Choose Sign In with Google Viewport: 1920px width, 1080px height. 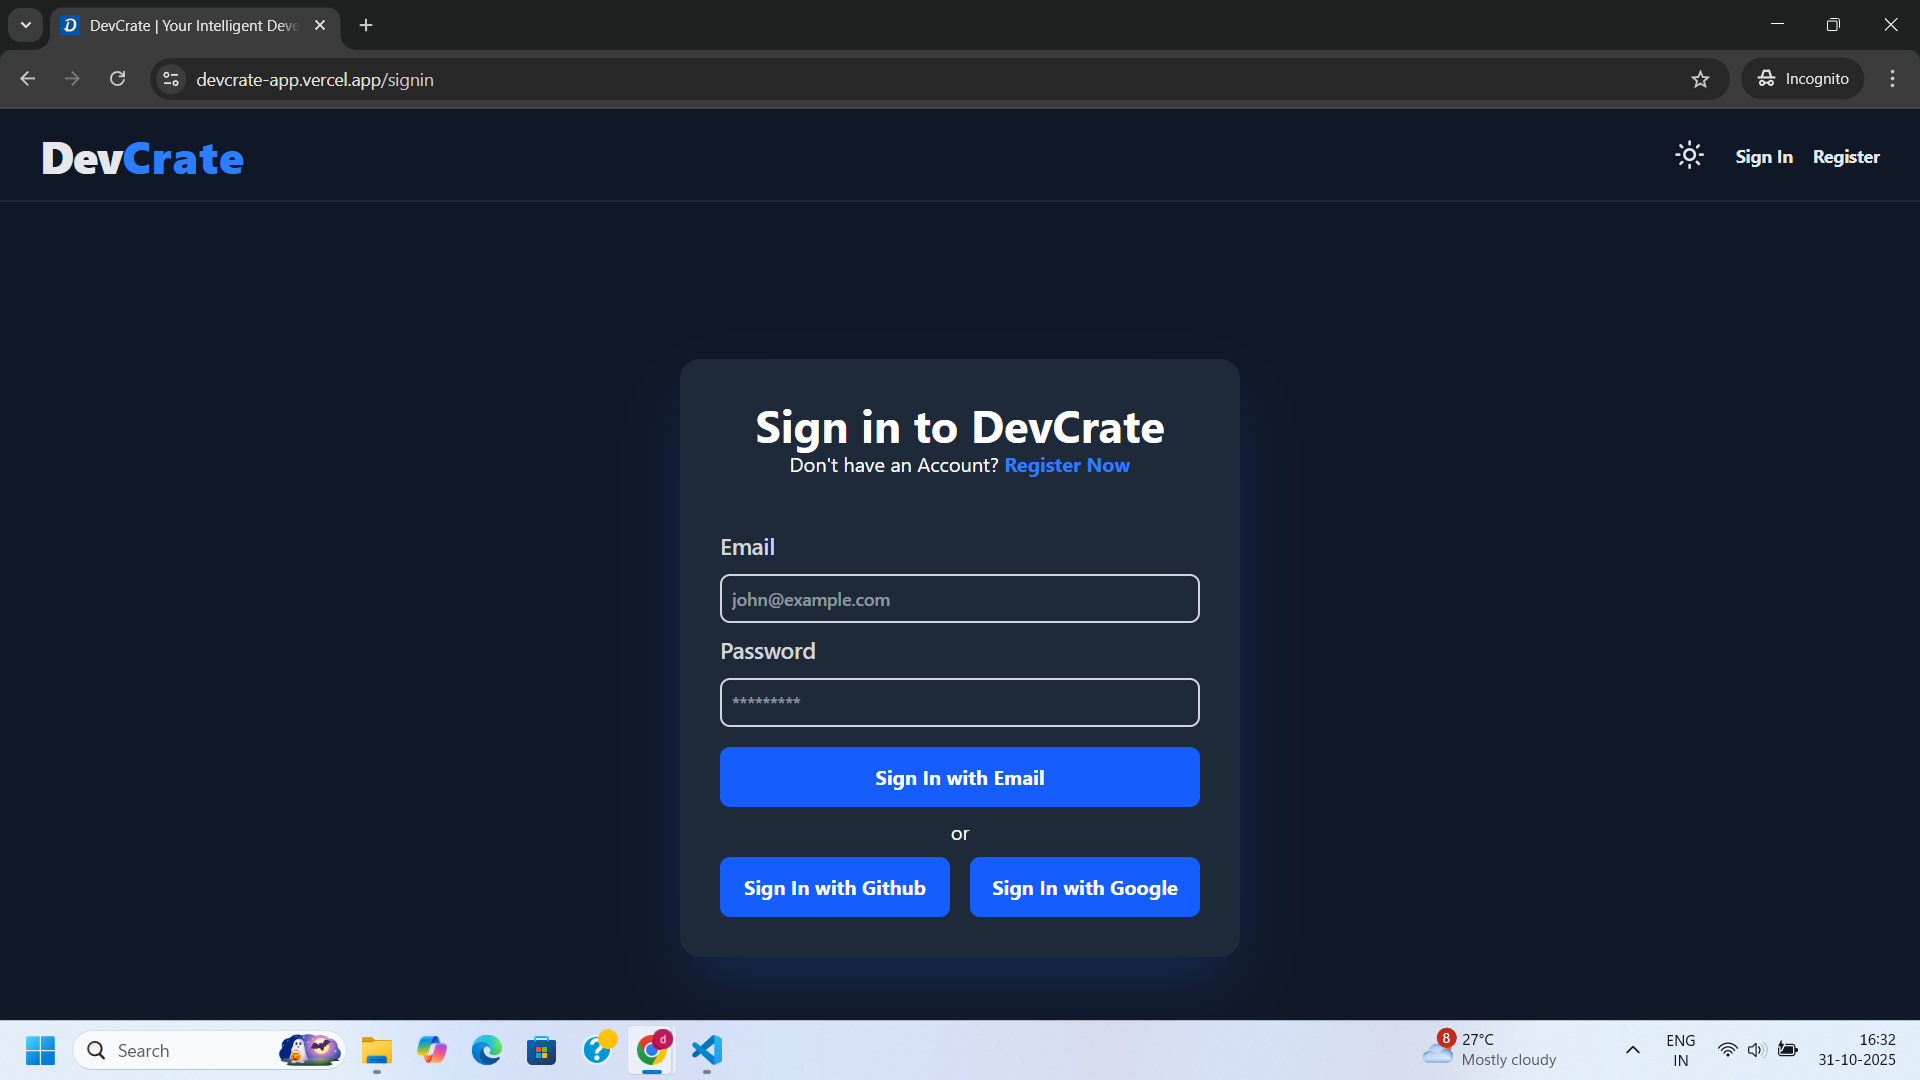click(x=1084, y=887)
